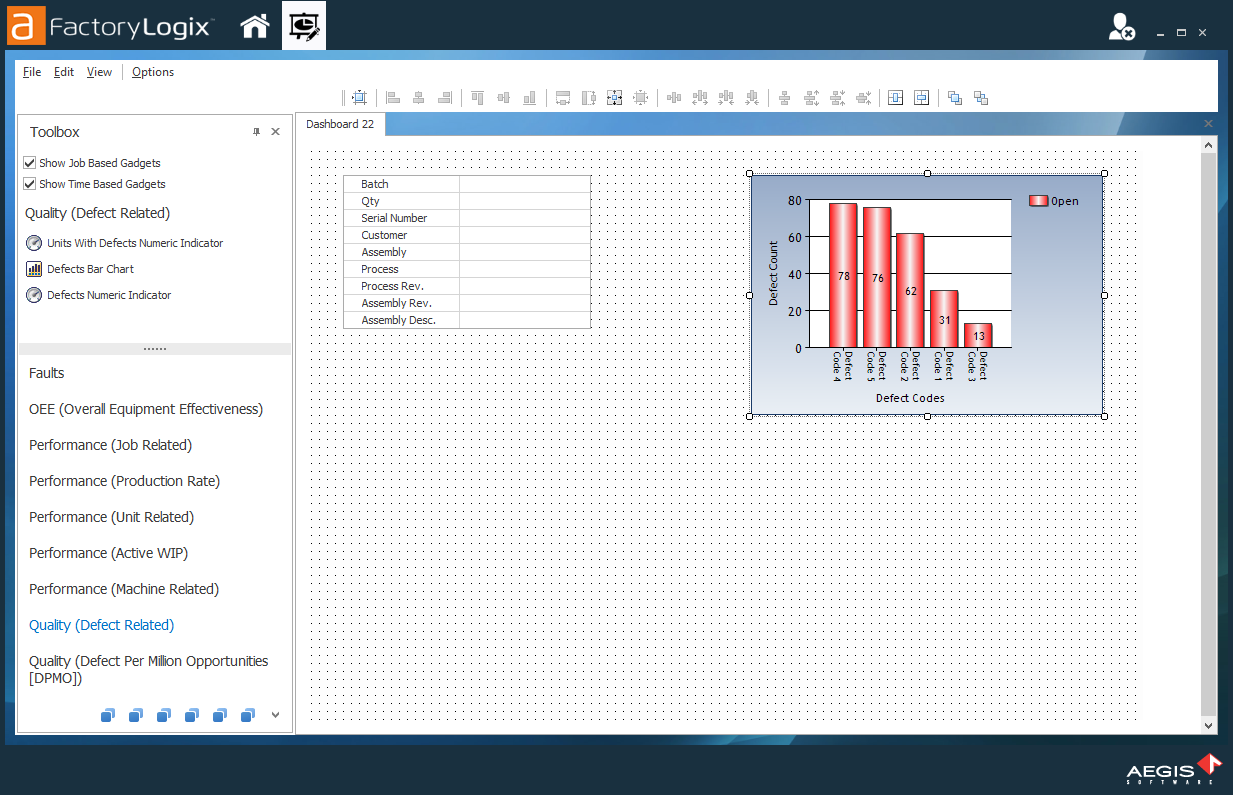
Task: Open the Options menu
Action: [x=152, y=72]
